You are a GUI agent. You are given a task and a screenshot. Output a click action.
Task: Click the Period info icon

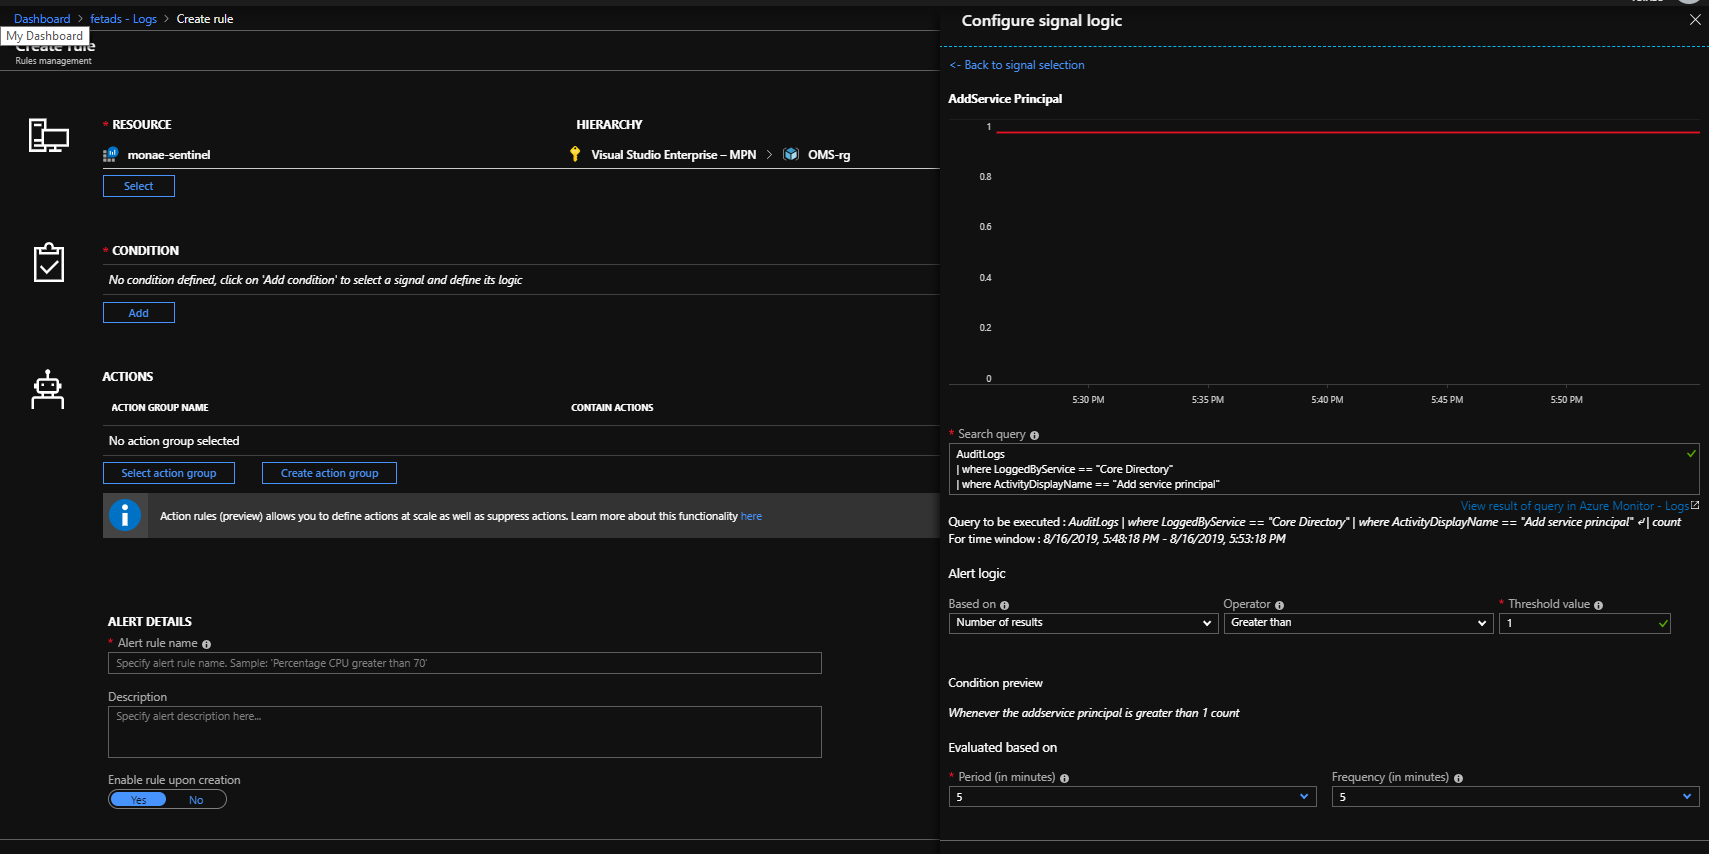click(1064, 778)
